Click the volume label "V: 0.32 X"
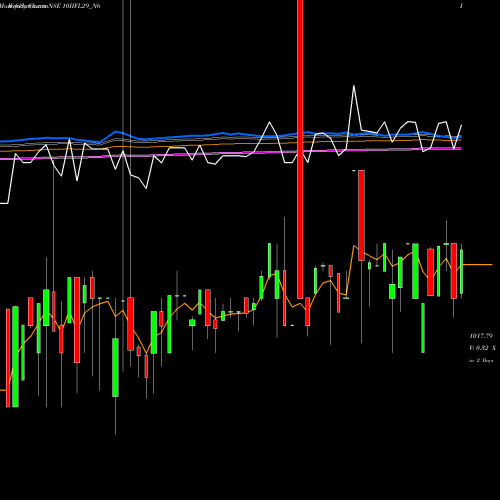 [x=482, y=348]
